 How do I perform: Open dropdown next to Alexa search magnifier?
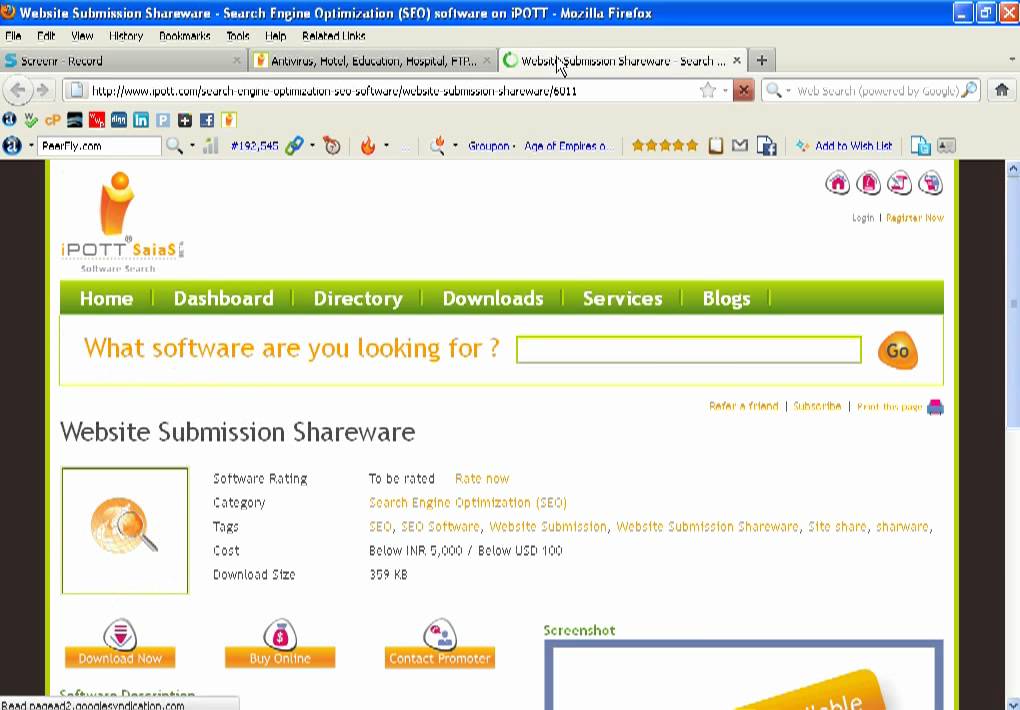pos(193,146)
